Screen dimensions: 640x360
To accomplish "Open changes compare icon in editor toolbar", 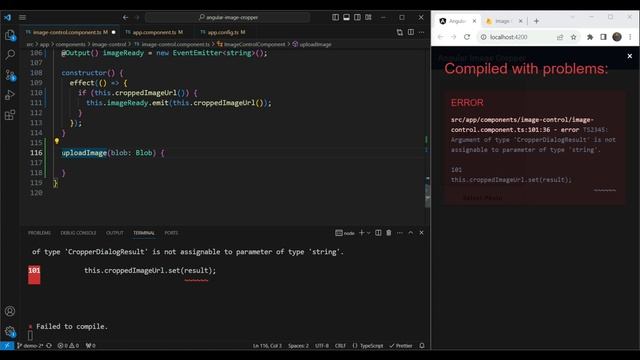I will coord(400,32).
